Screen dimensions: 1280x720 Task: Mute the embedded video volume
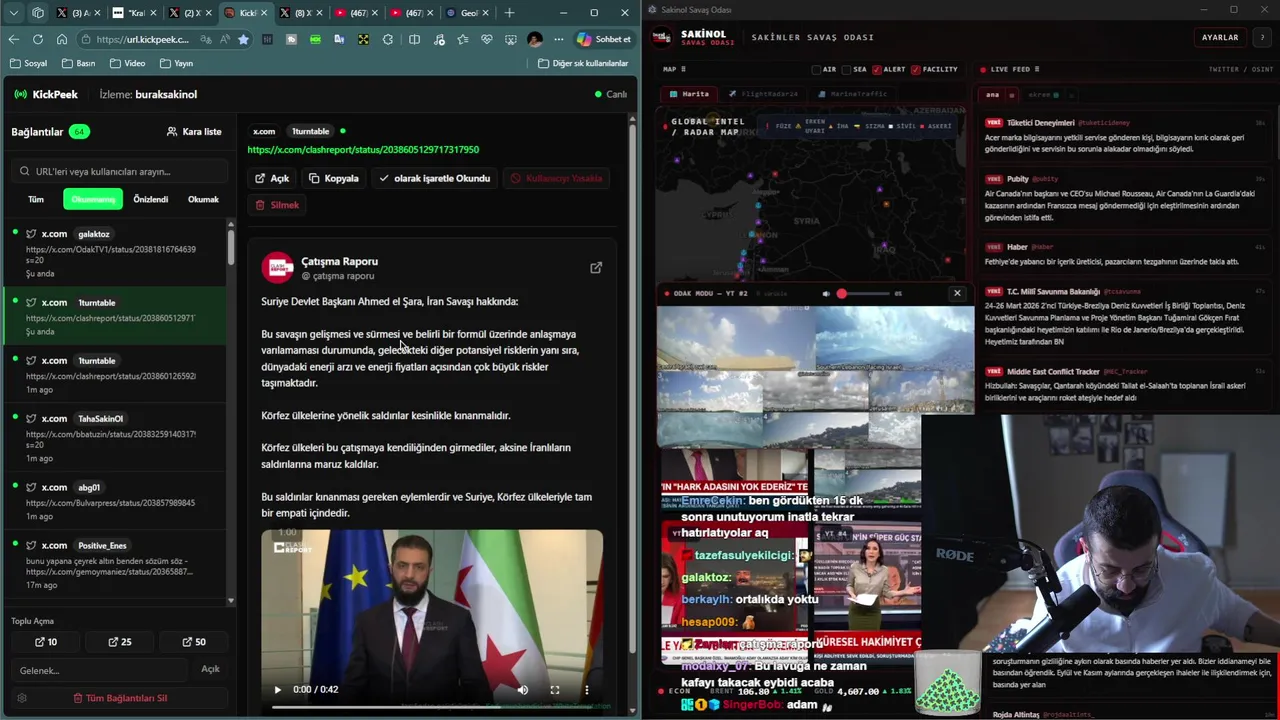click(x=523, y=689)
